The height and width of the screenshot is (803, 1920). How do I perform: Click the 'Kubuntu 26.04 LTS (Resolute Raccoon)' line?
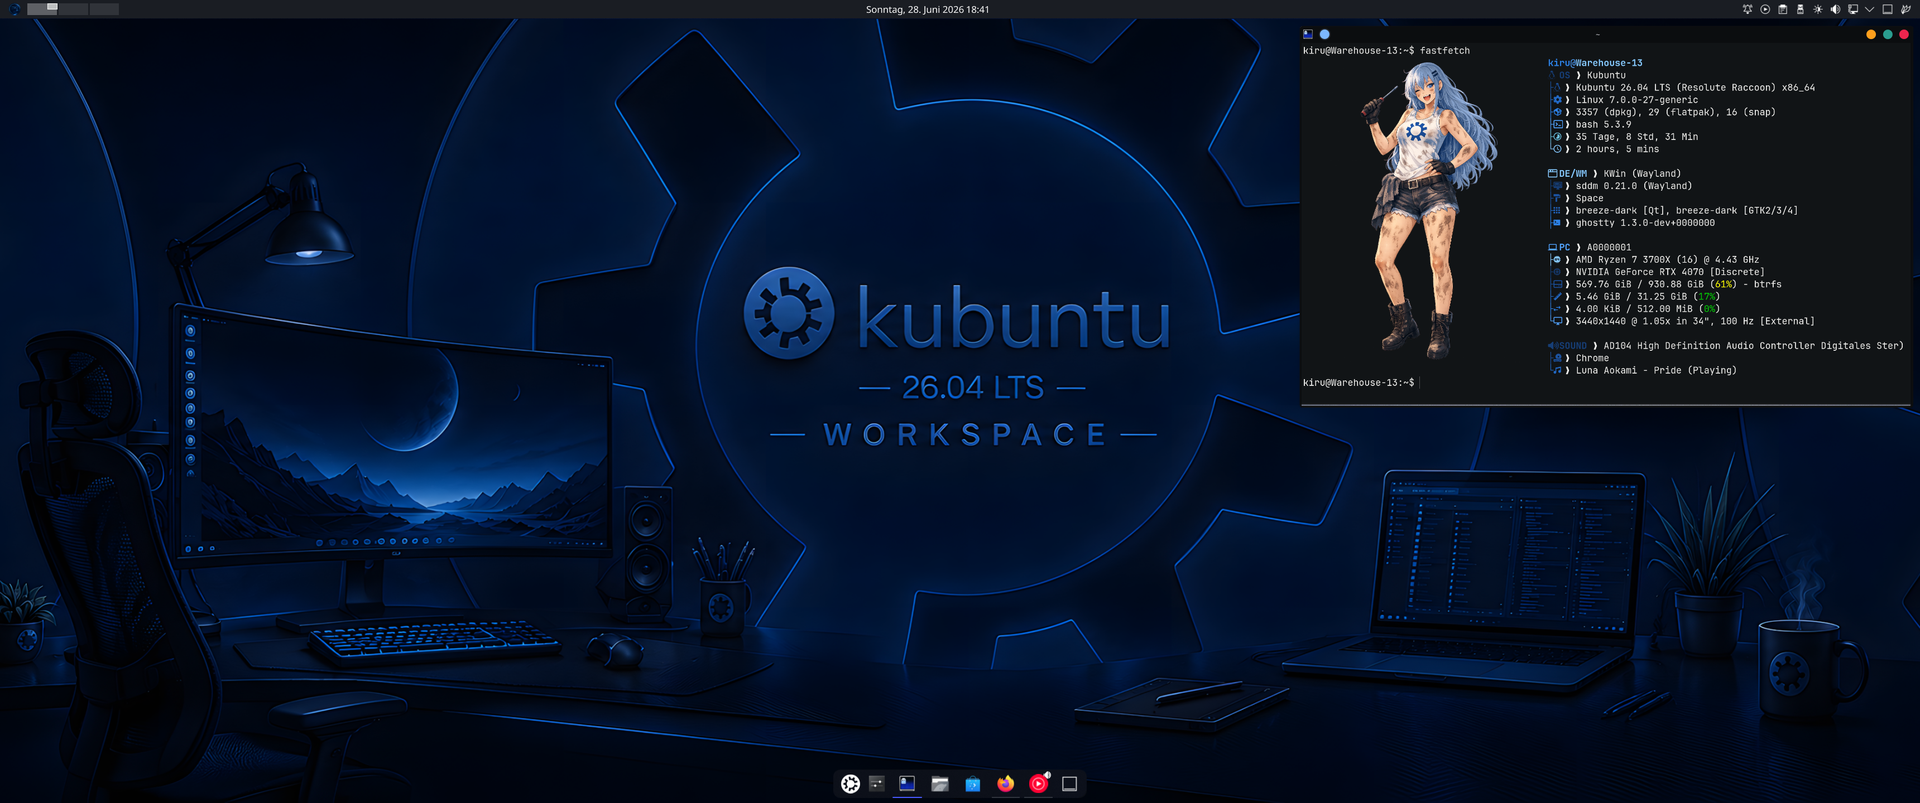[1695, 88]
